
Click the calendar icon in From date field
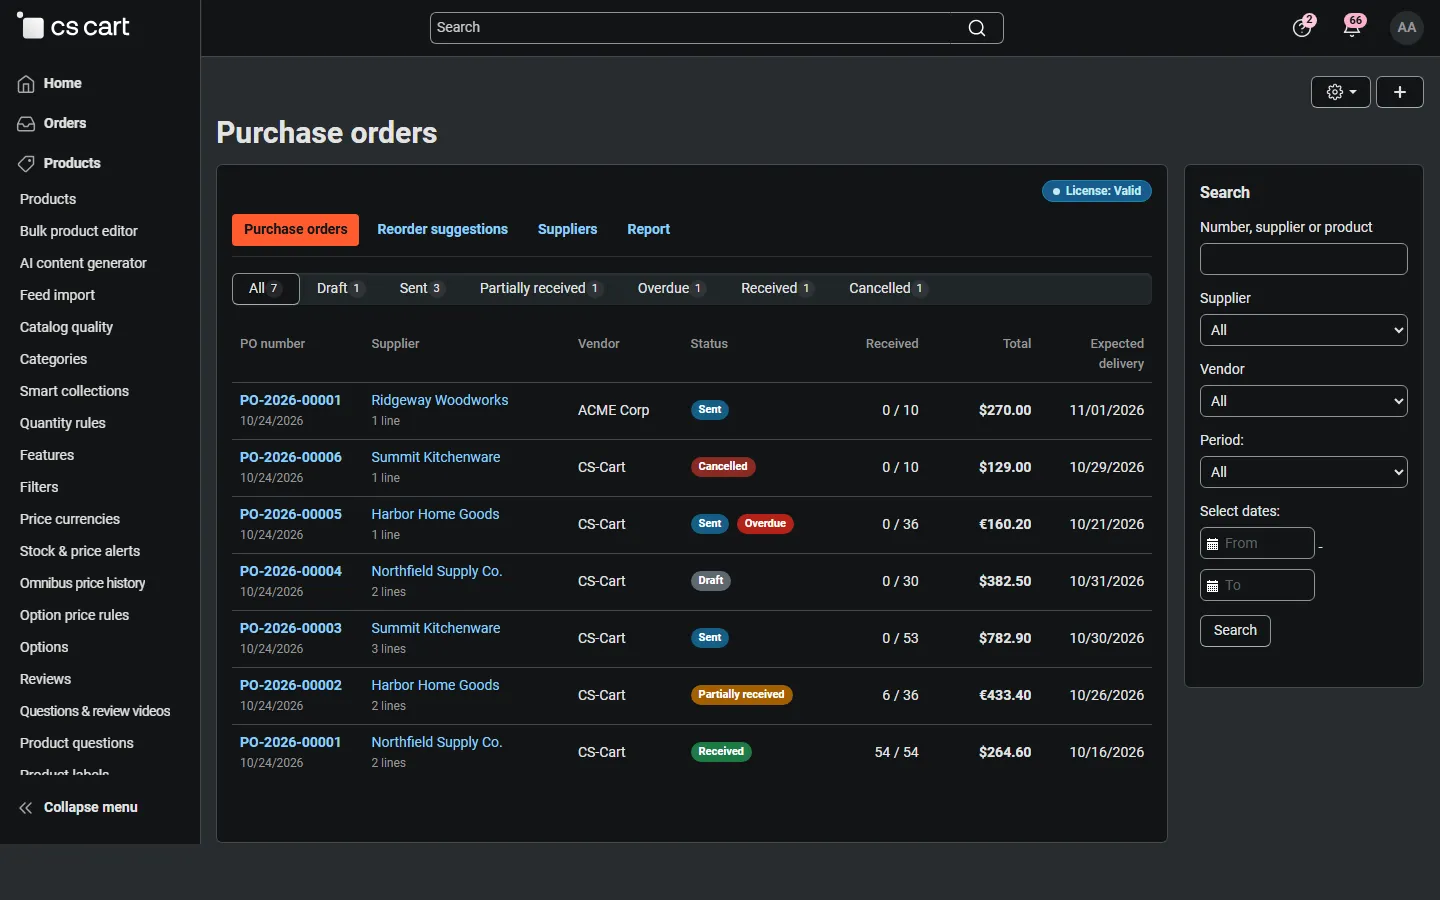pos(1212,544)
